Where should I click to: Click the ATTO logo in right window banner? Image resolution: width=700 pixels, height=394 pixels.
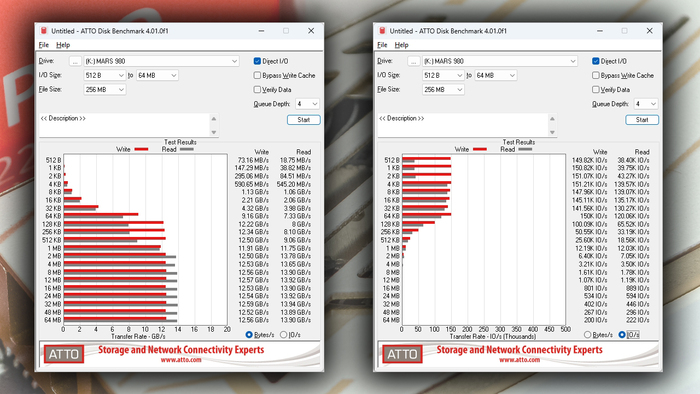402,354
